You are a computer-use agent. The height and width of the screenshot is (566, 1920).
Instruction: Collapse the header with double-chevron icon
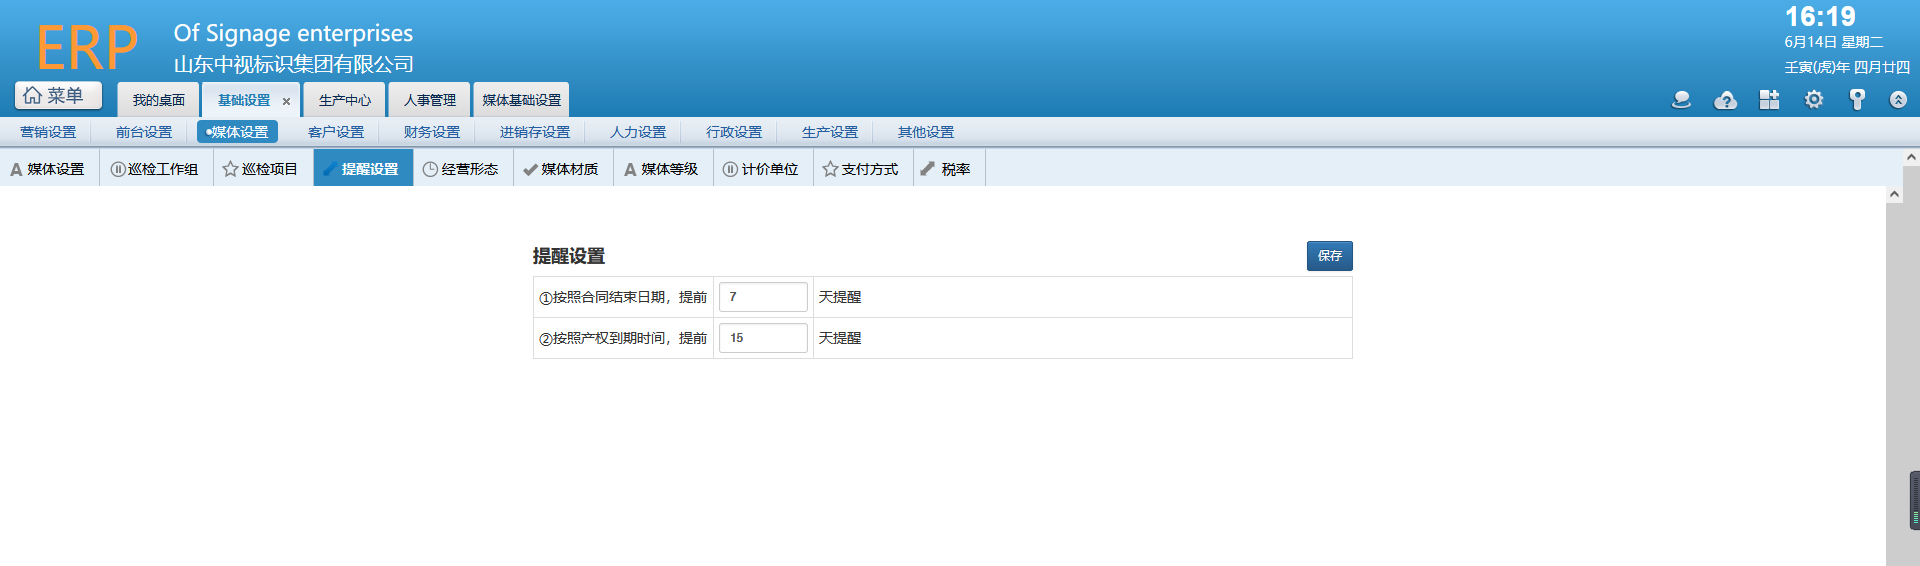click(1898, 100)
